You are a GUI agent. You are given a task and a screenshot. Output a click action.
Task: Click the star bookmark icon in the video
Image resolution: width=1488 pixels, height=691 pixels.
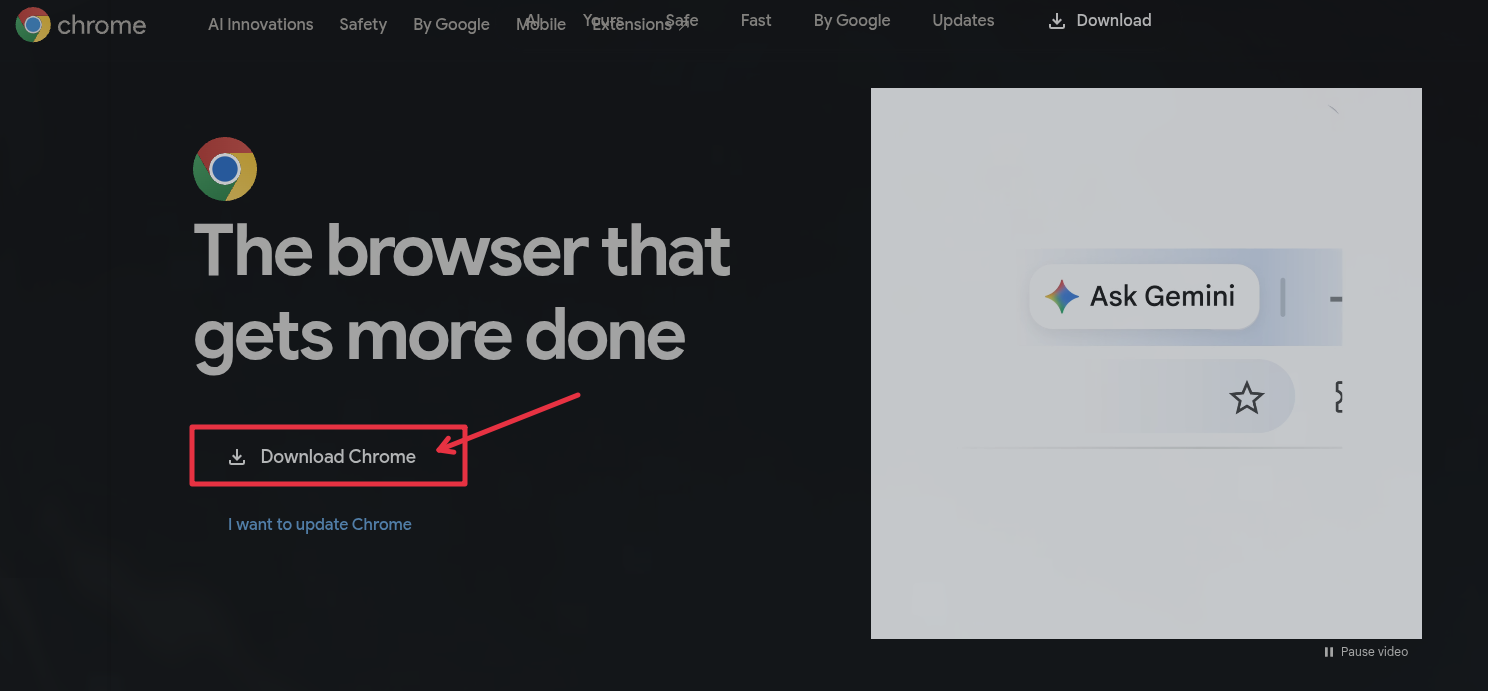pyautogui.click(x=1246, y=398)
